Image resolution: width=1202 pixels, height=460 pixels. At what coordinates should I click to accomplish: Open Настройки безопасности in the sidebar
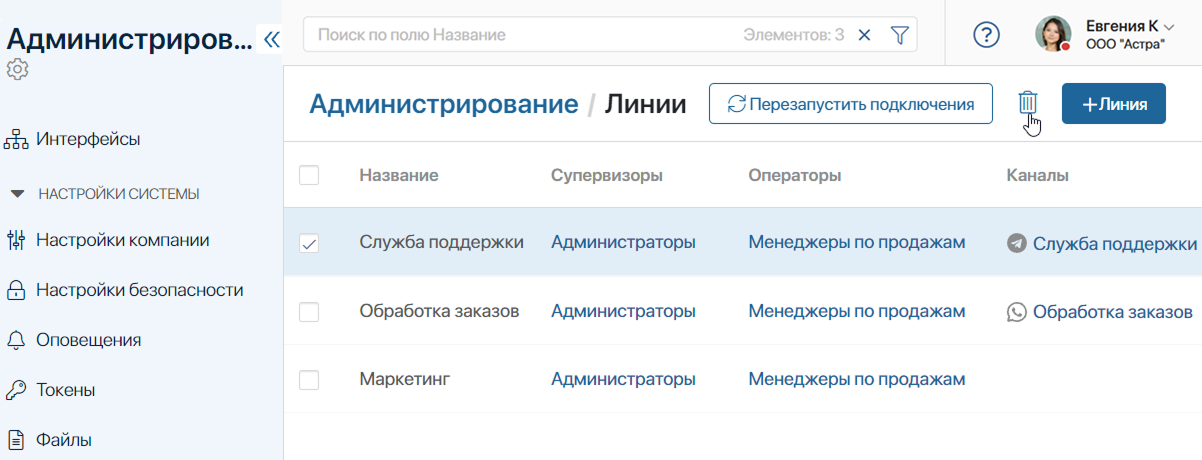pos(139,290)
